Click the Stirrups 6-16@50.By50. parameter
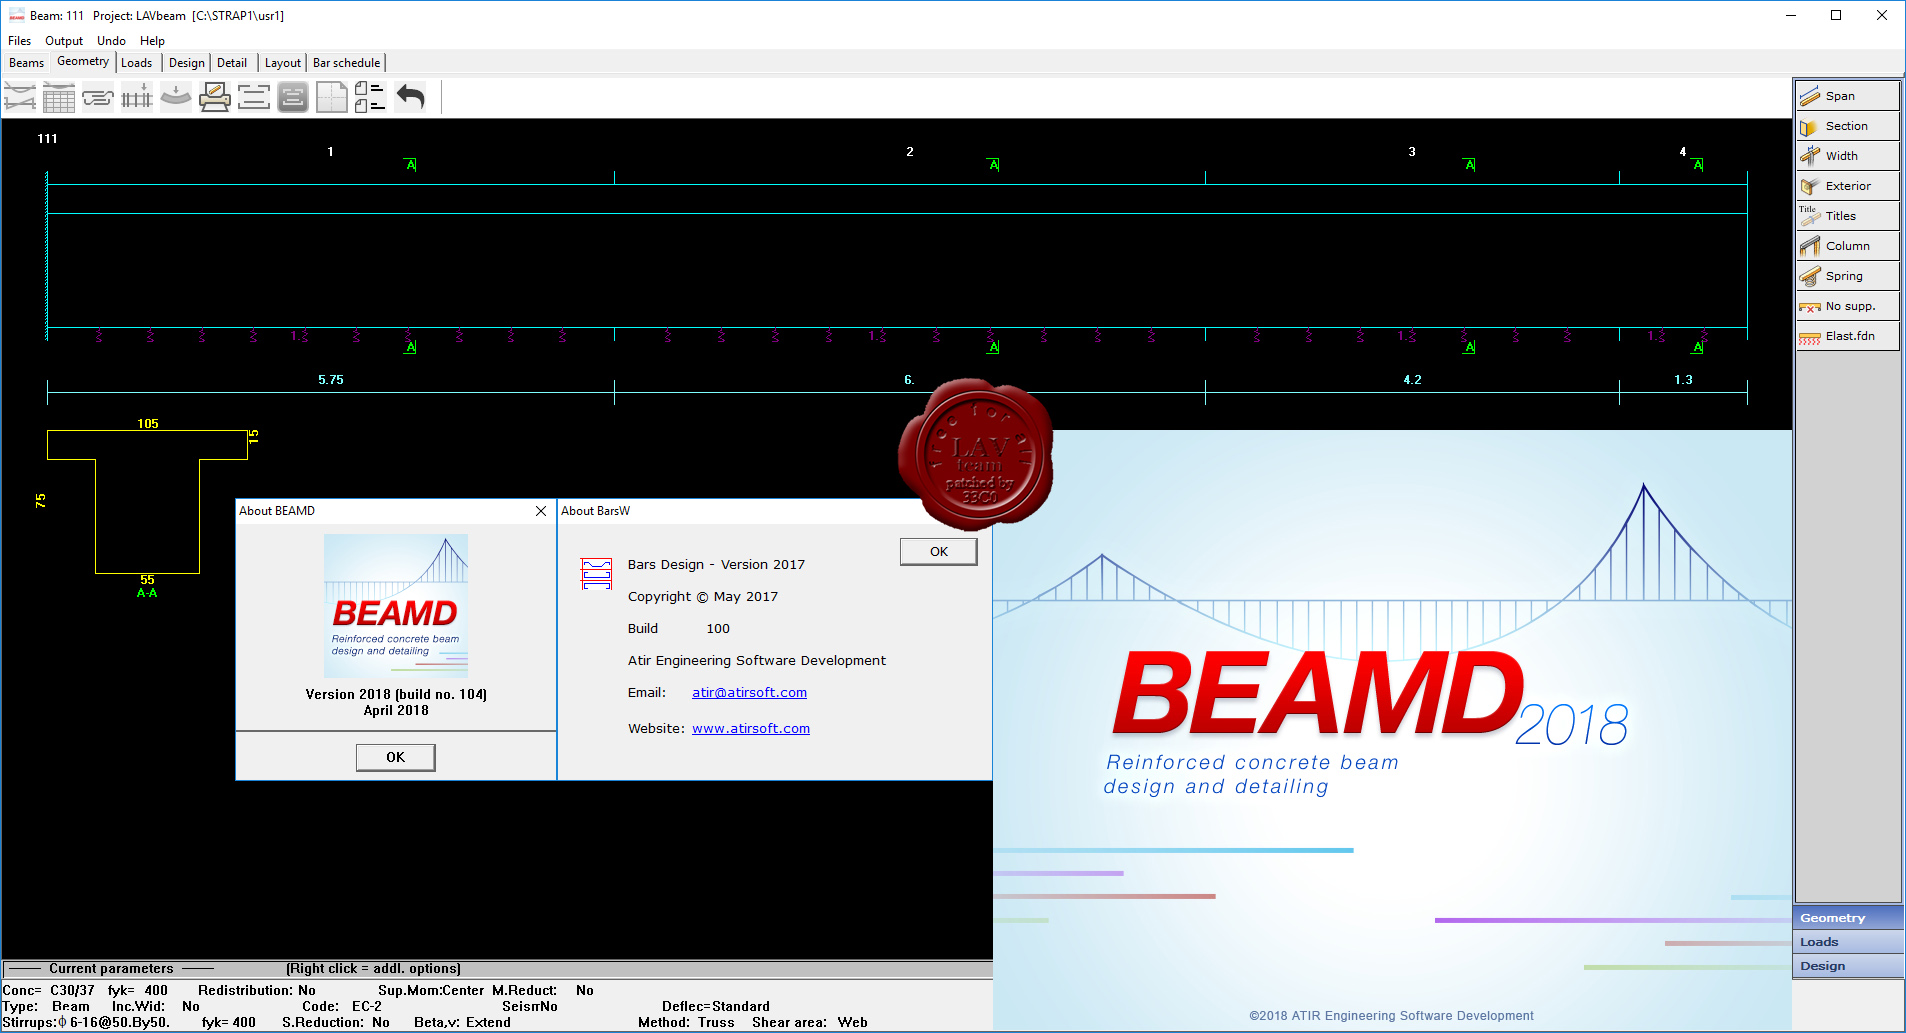1906x1033 pixels. click(x=86, y=1023)
